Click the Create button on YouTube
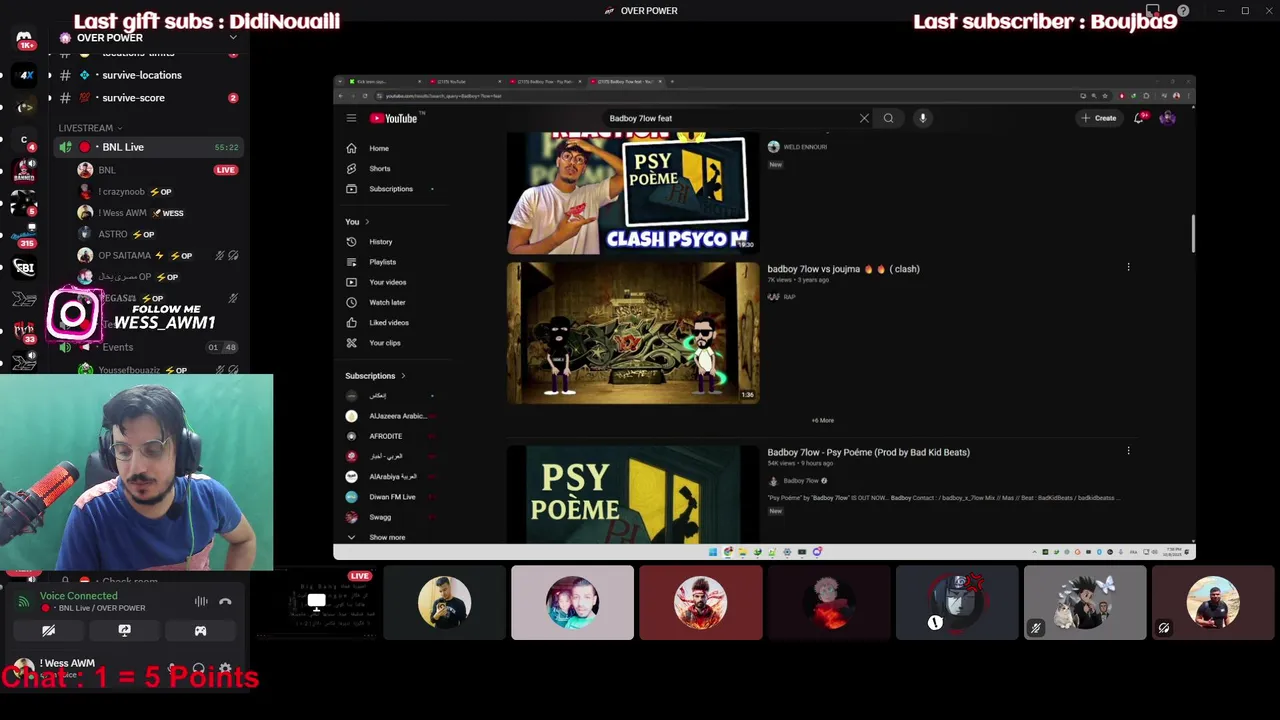 [1098, 118]
